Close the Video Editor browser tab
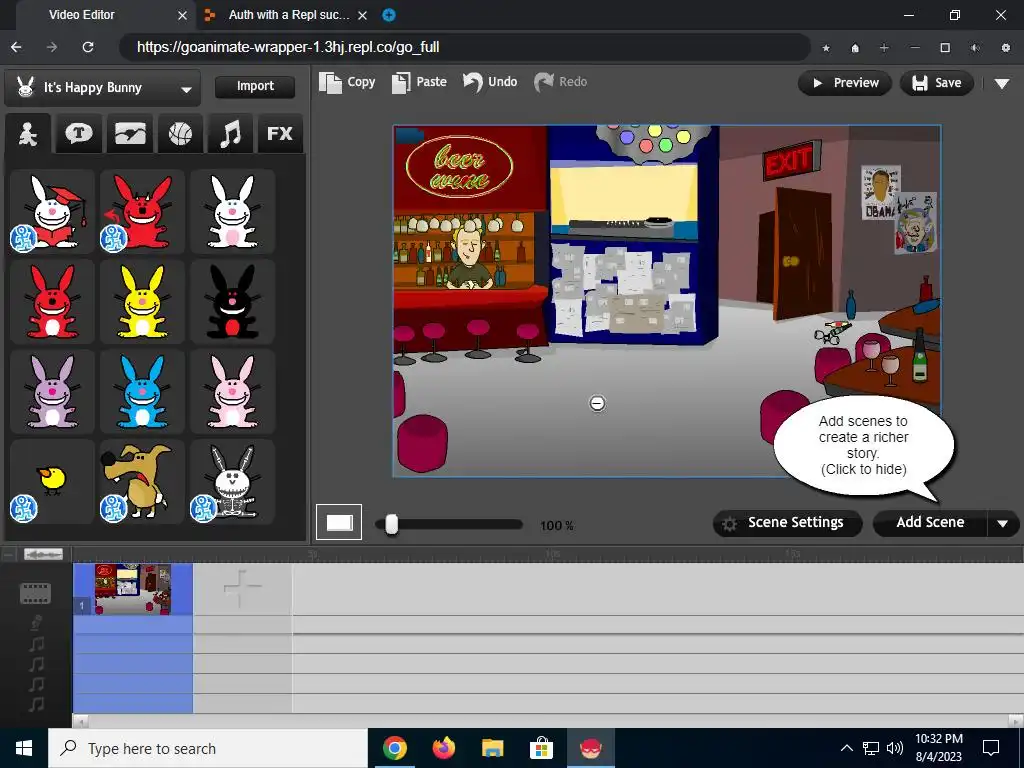The height and width of the screenshot is (768, 1024). point(182,16)
